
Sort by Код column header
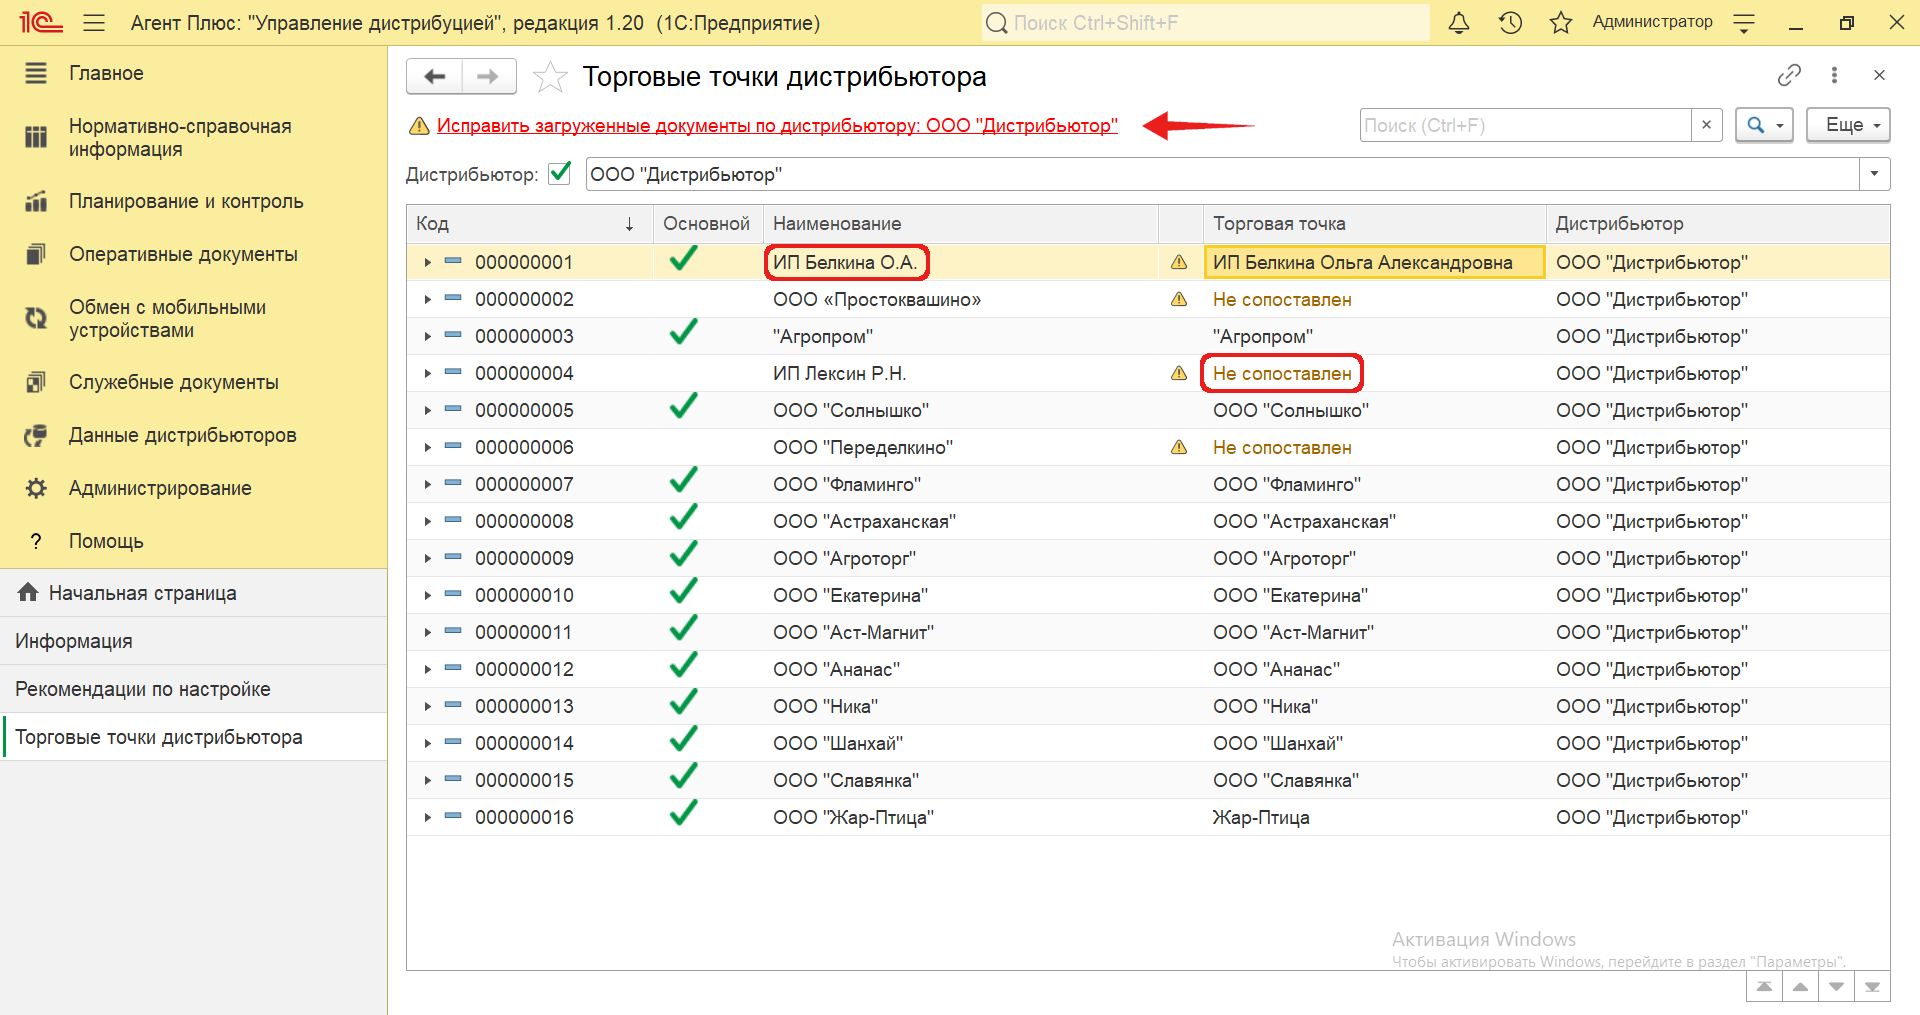click(529, 224)
